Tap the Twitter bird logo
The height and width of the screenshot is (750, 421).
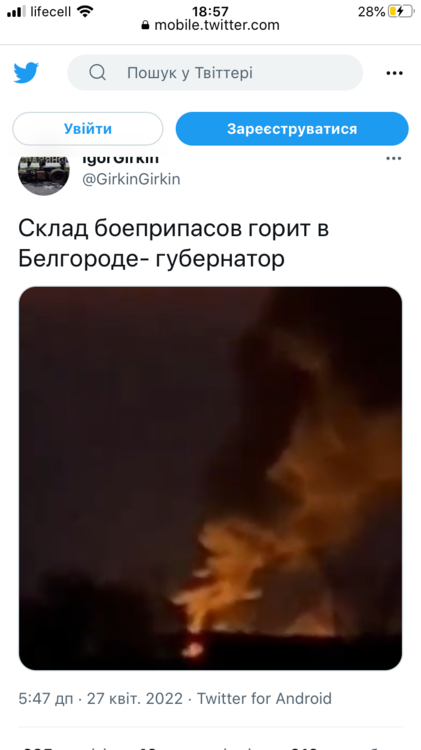point(26,73)
